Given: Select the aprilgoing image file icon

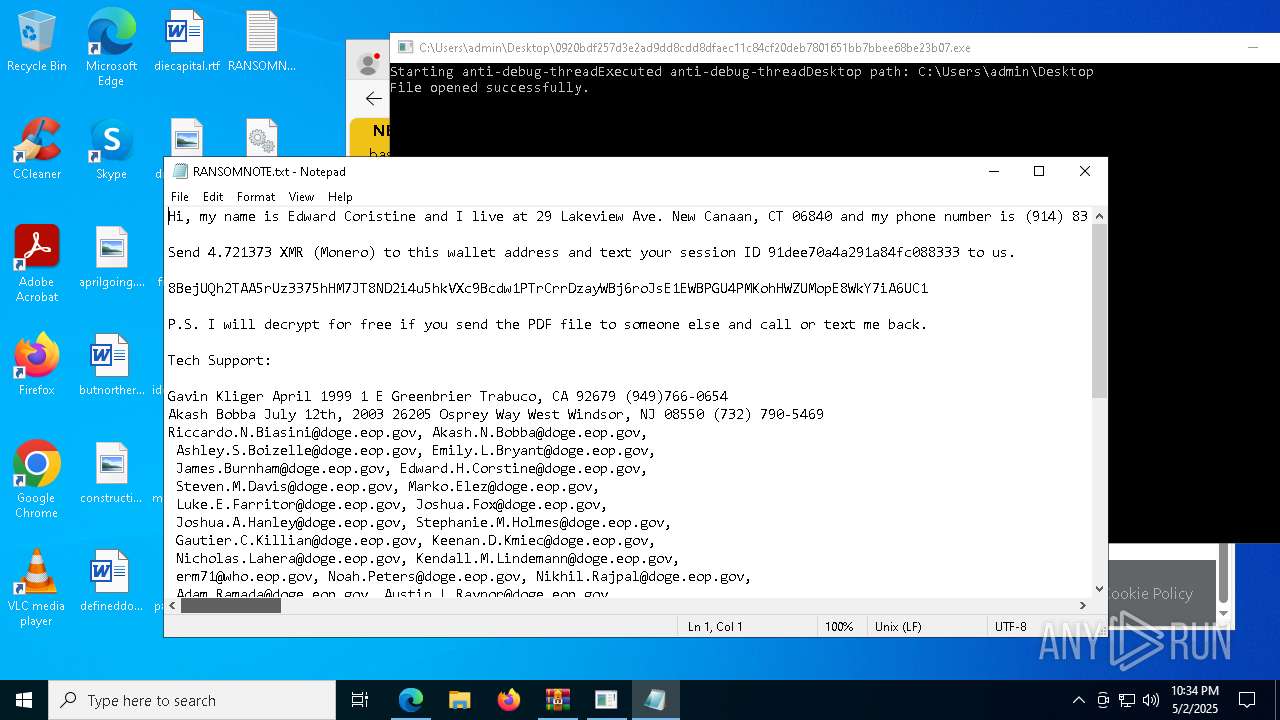Looking at the screenshot, I should (x=111, y=256).
